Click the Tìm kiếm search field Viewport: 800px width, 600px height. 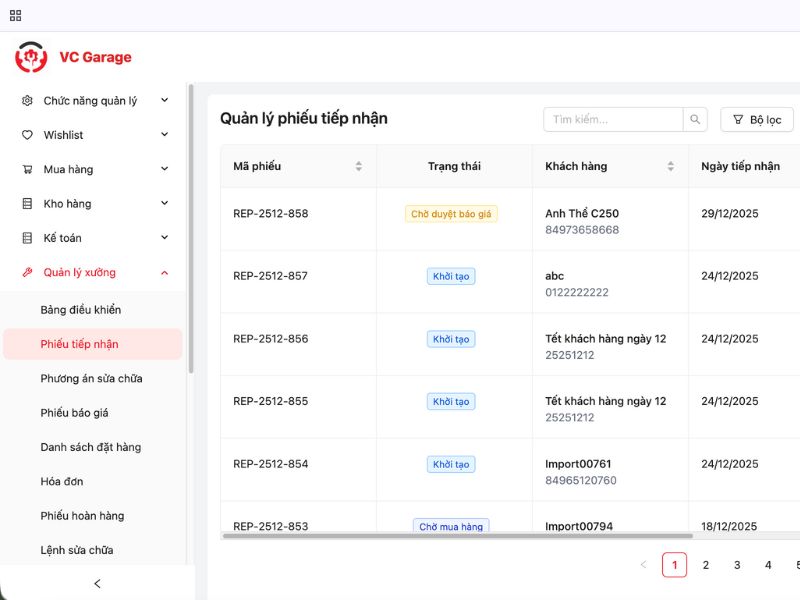[613, 120]
